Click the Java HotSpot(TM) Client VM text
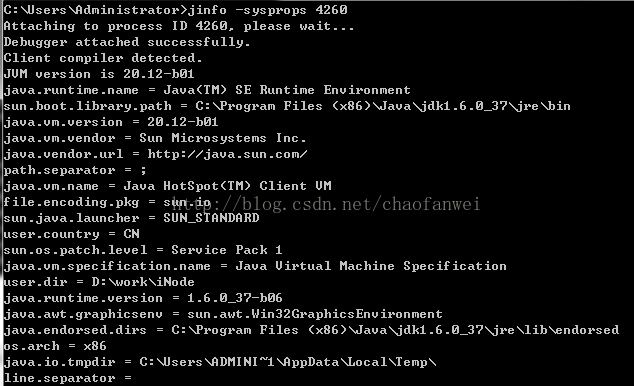 pos(227,186)
